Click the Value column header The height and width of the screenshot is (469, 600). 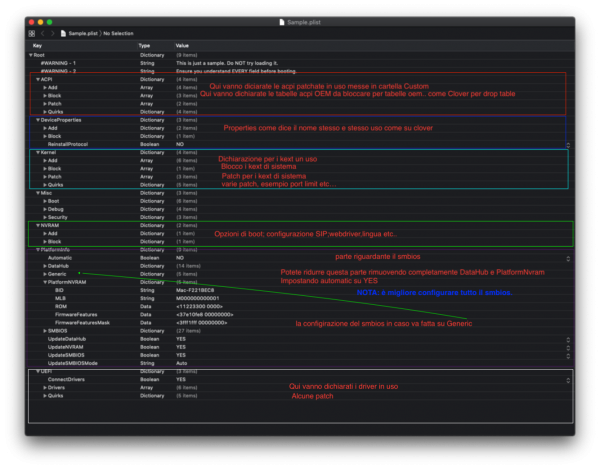point(182,46)
